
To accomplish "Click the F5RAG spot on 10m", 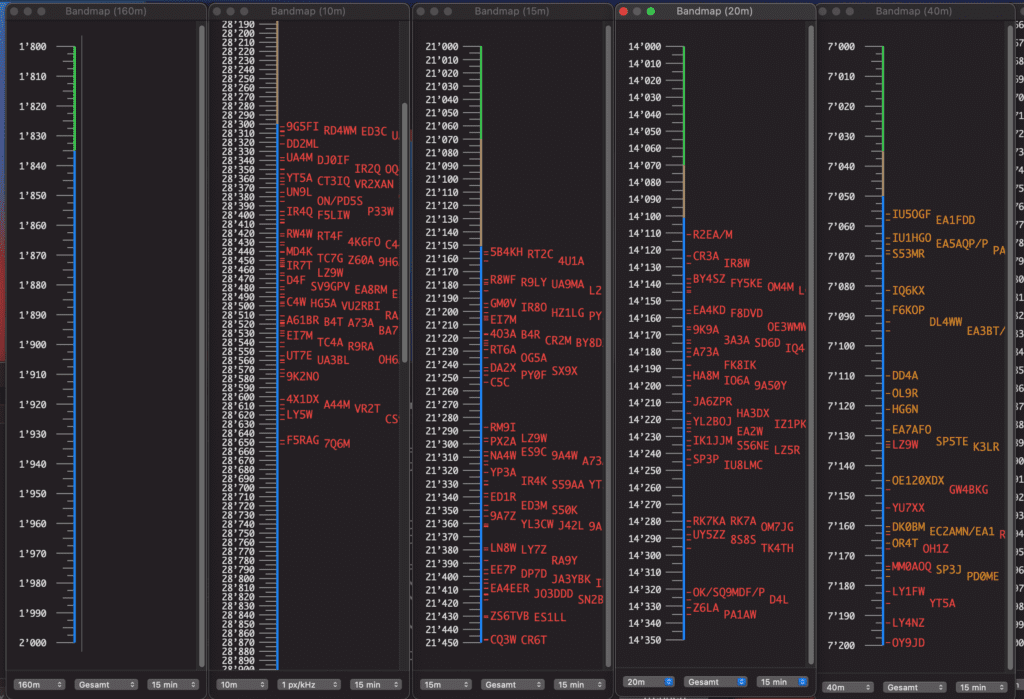I will click(x=303, y=440).
